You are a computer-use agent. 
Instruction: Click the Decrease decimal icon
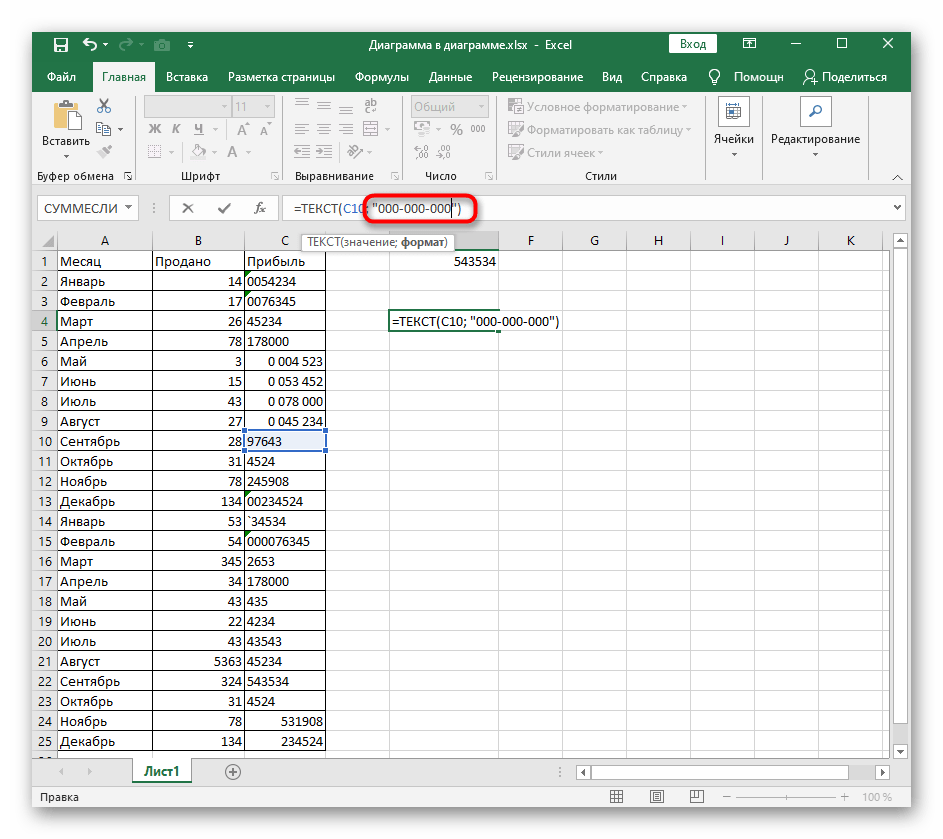(443, 152)
